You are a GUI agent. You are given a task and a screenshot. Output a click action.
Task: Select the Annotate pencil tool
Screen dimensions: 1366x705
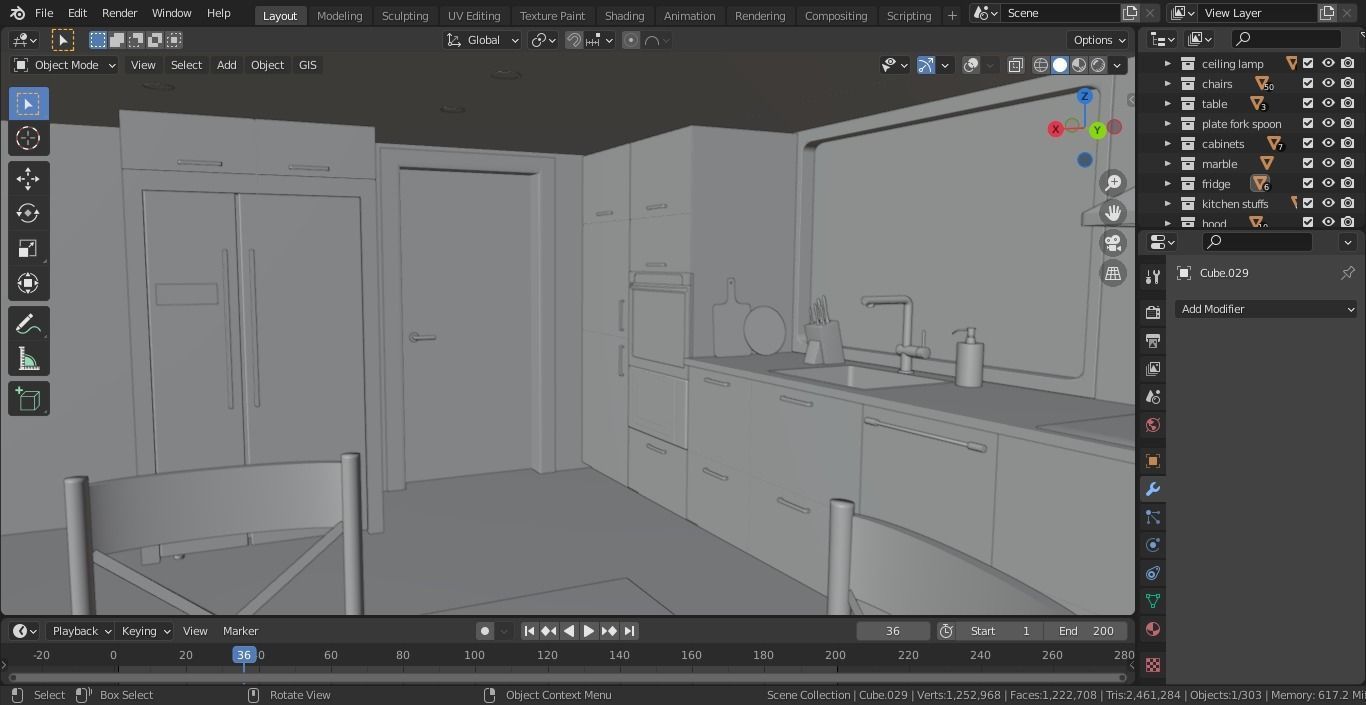click(28, 324)
